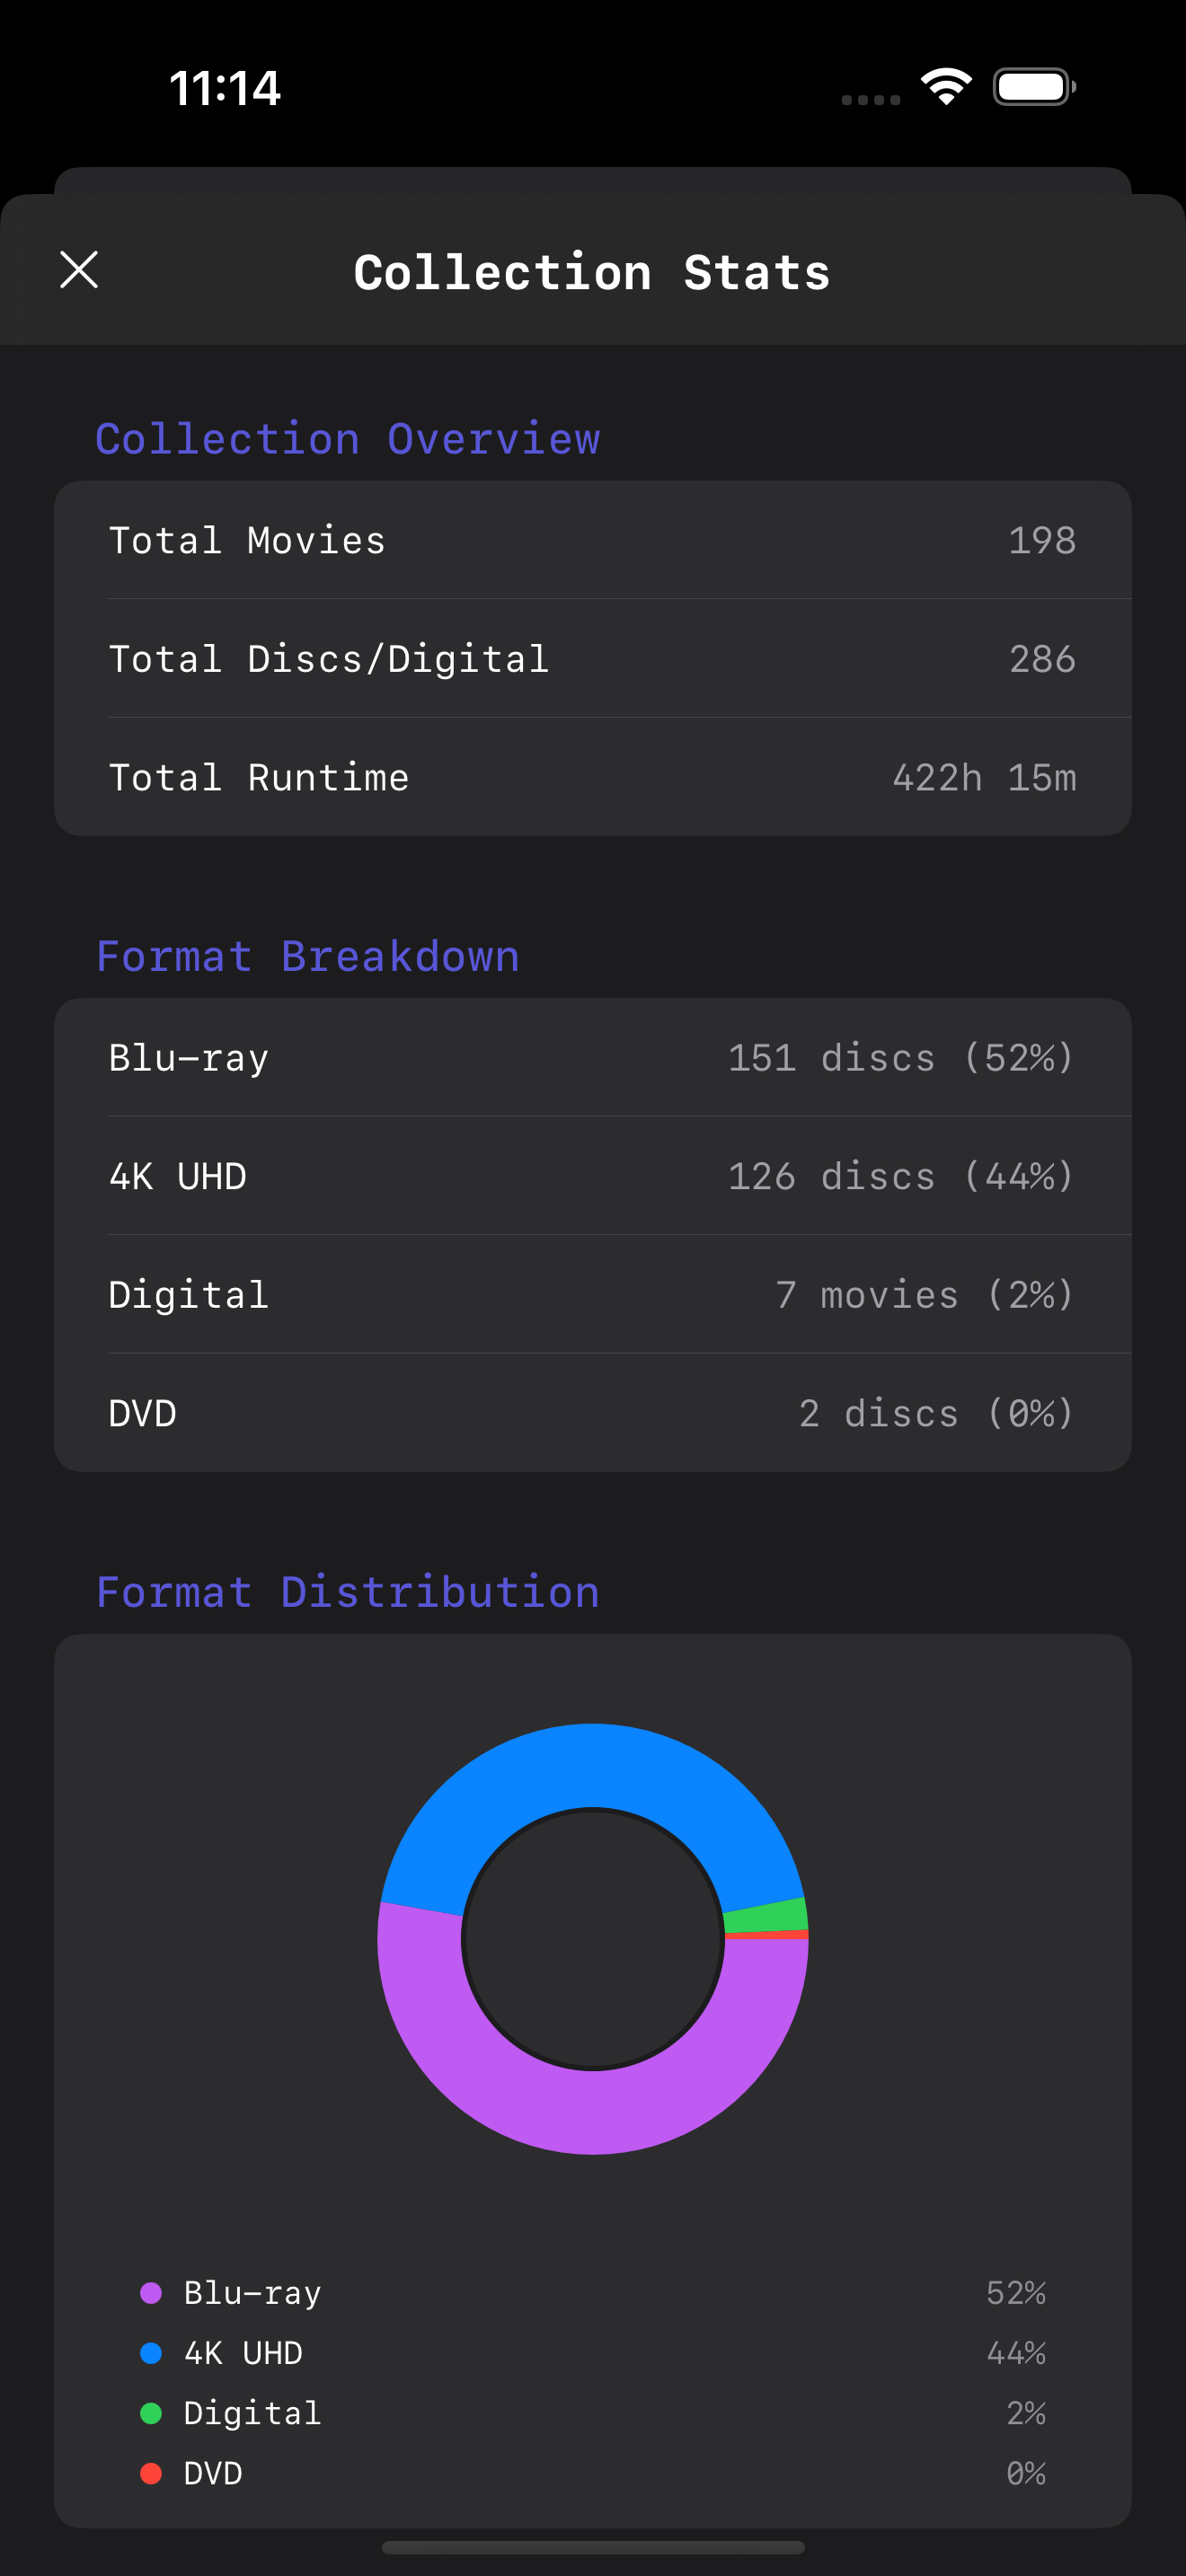Select the Total Movies row

coord(592,540)
